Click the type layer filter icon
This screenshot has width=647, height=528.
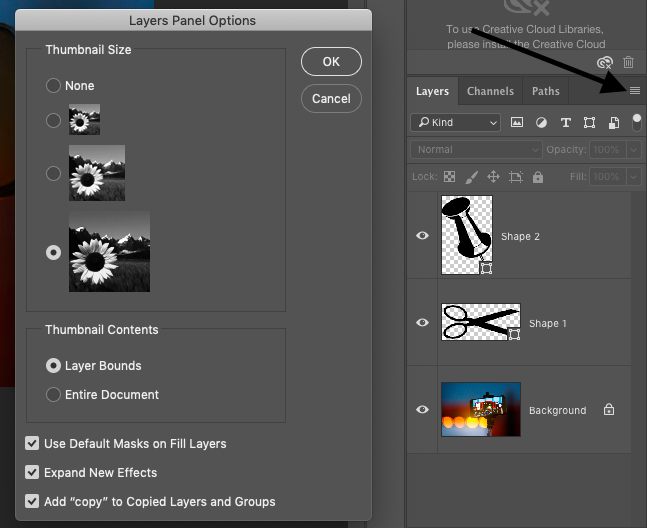(x=565, y=122)
